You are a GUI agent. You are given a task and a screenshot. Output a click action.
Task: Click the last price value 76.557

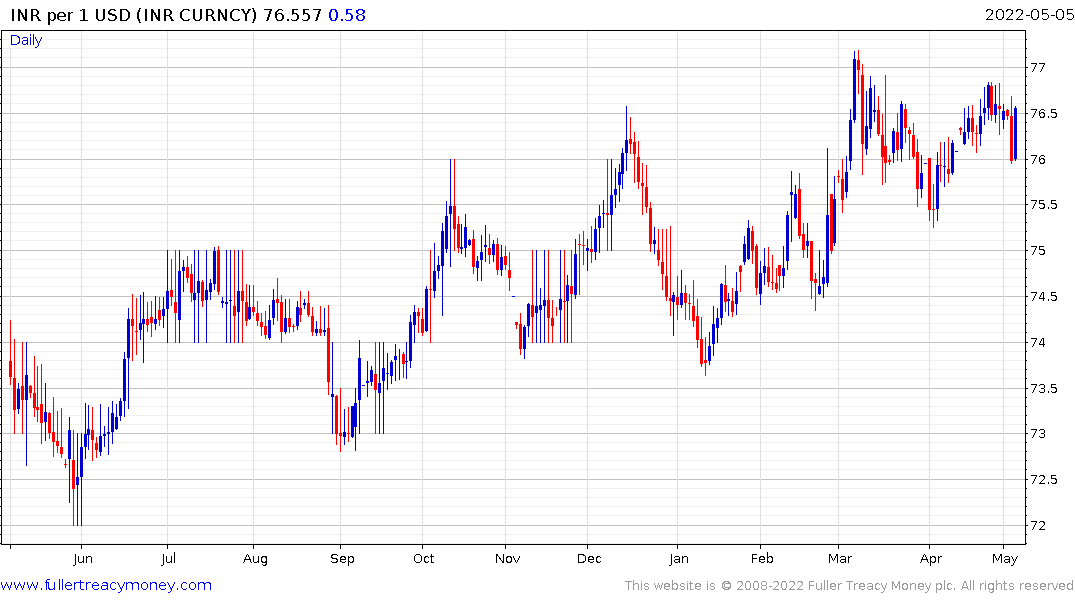click(x=293, y=15)
